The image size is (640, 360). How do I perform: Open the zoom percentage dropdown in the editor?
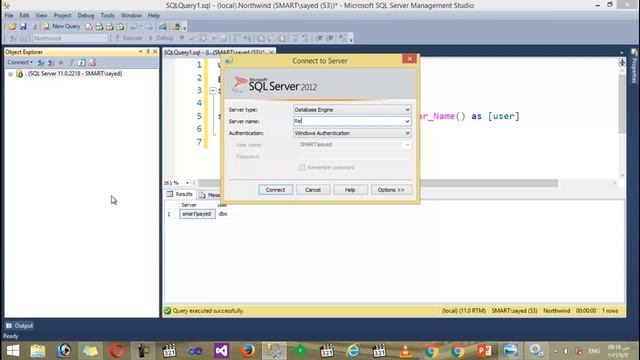point(187,183)
